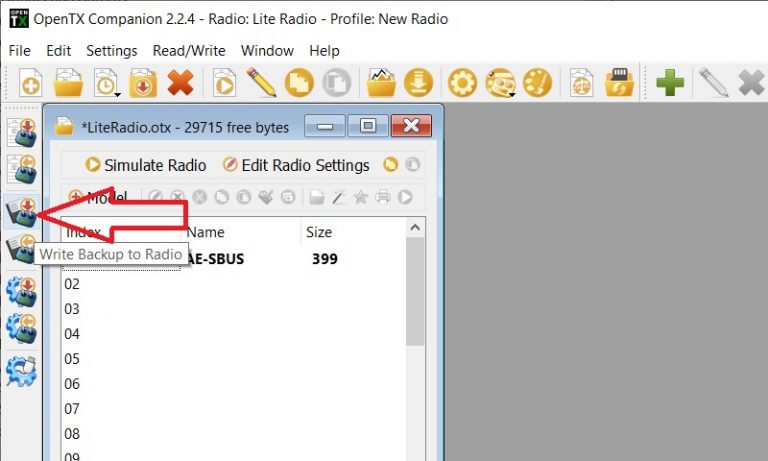The height and width of the screenshot is (461, 768).
Task: Open the recent files clock dropdown
Action: (x=106, y=83)
